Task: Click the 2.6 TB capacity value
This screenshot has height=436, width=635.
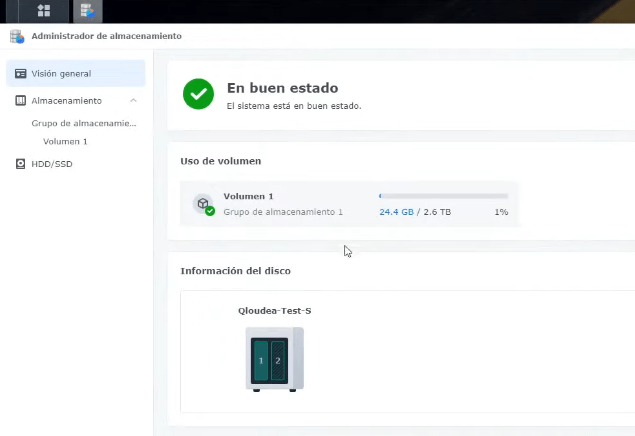Action: coord(437,212)
